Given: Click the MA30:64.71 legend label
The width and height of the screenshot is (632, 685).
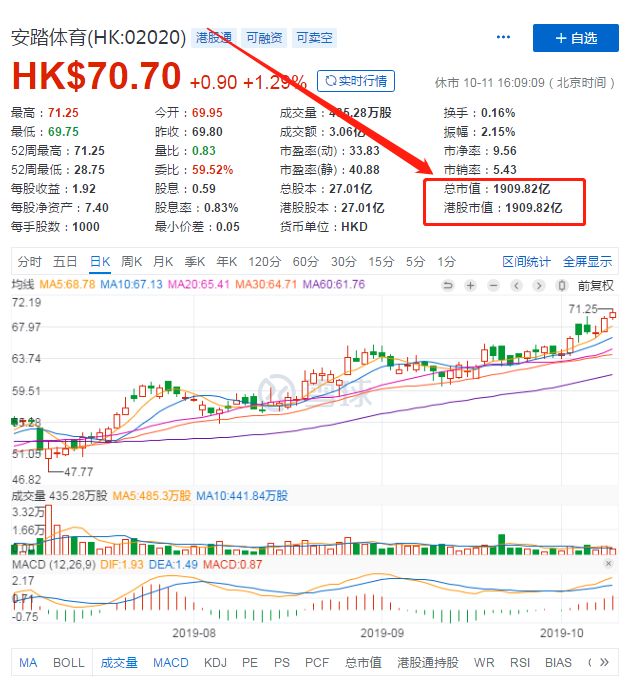Looking at the screenshot, I should [266, 284].
